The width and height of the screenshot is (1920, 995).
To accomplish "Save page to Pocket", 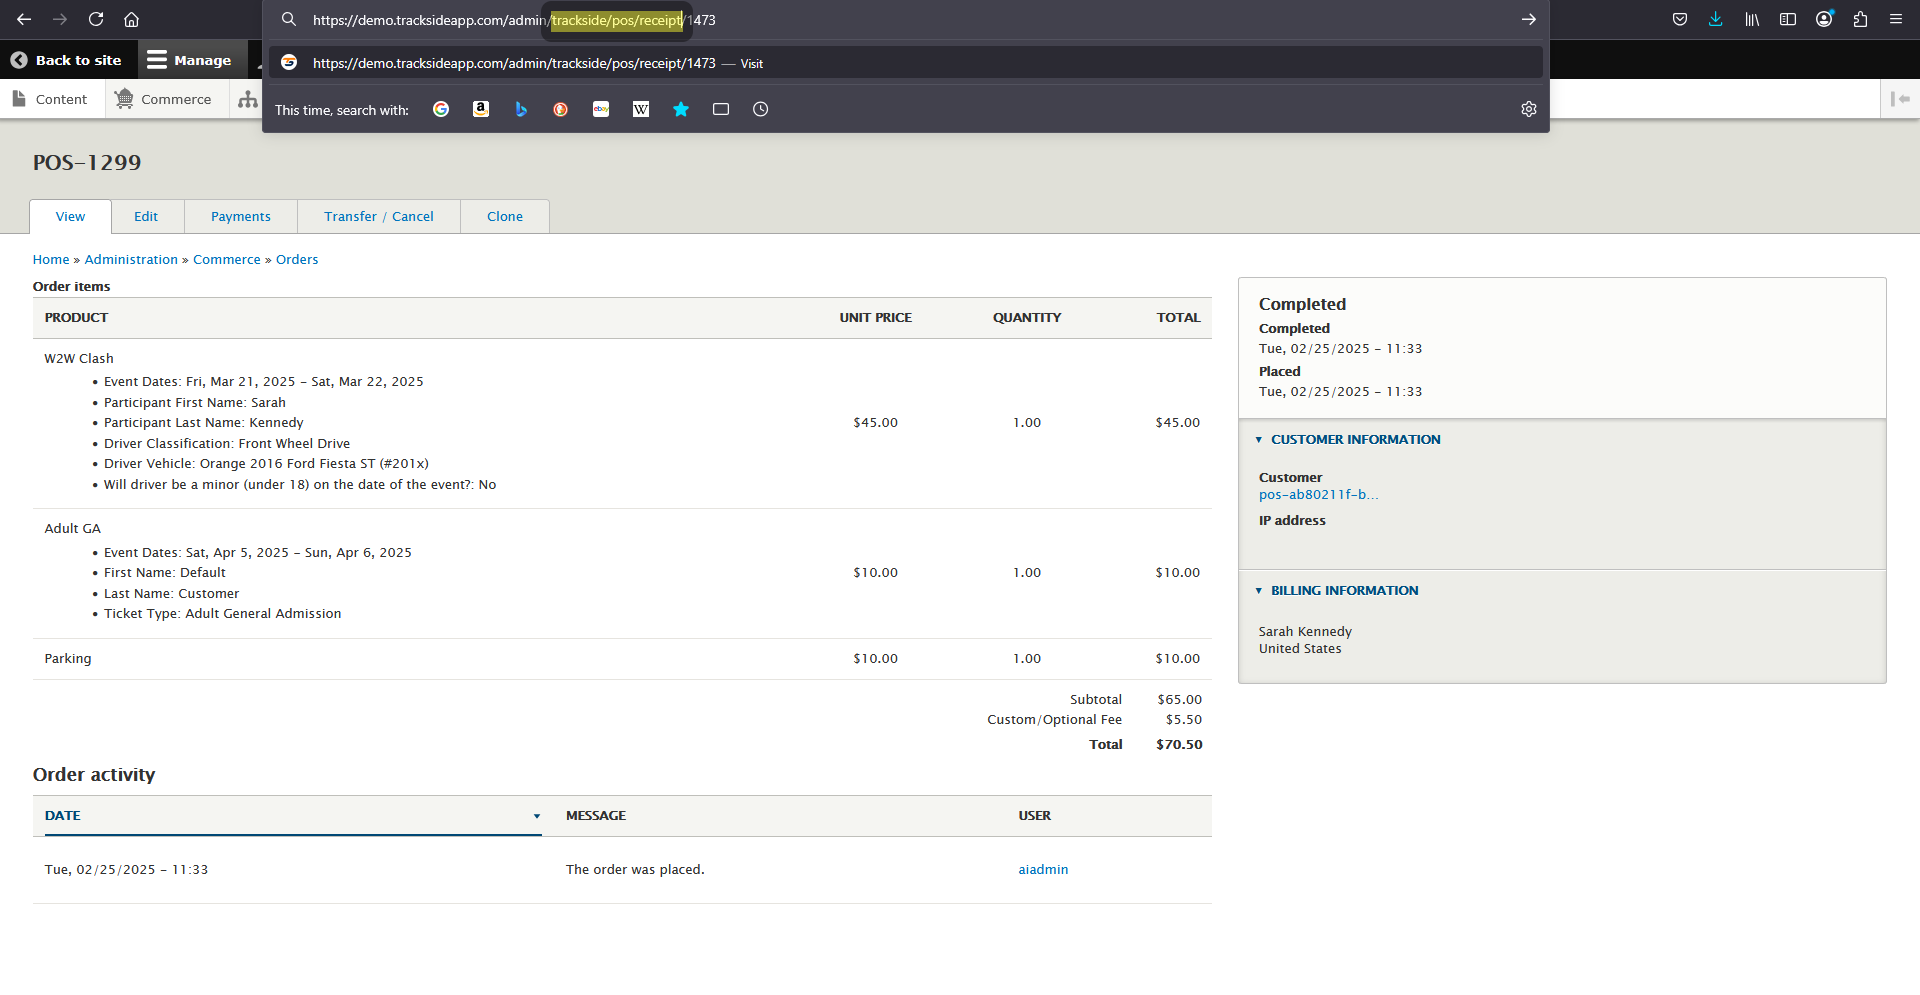I will coord(1680,19).
